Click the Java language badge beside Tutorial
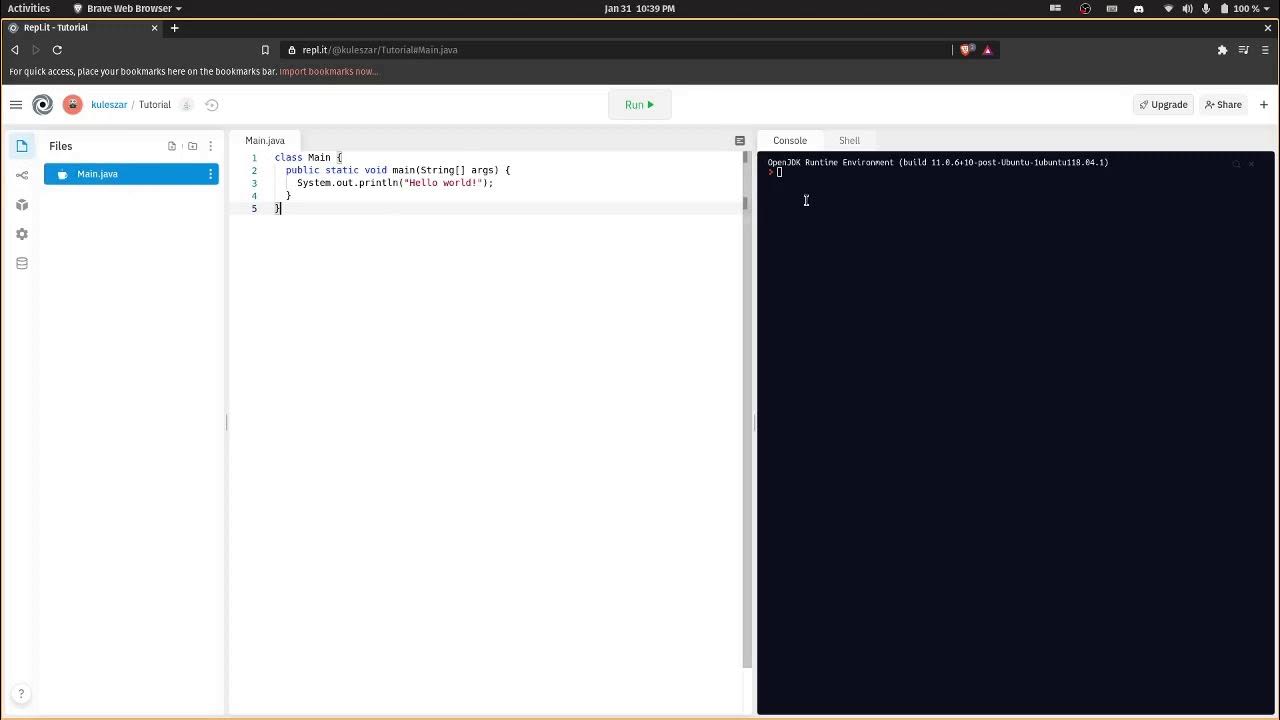The width and height of the screenshot is (1280, 720). [186, 105]
